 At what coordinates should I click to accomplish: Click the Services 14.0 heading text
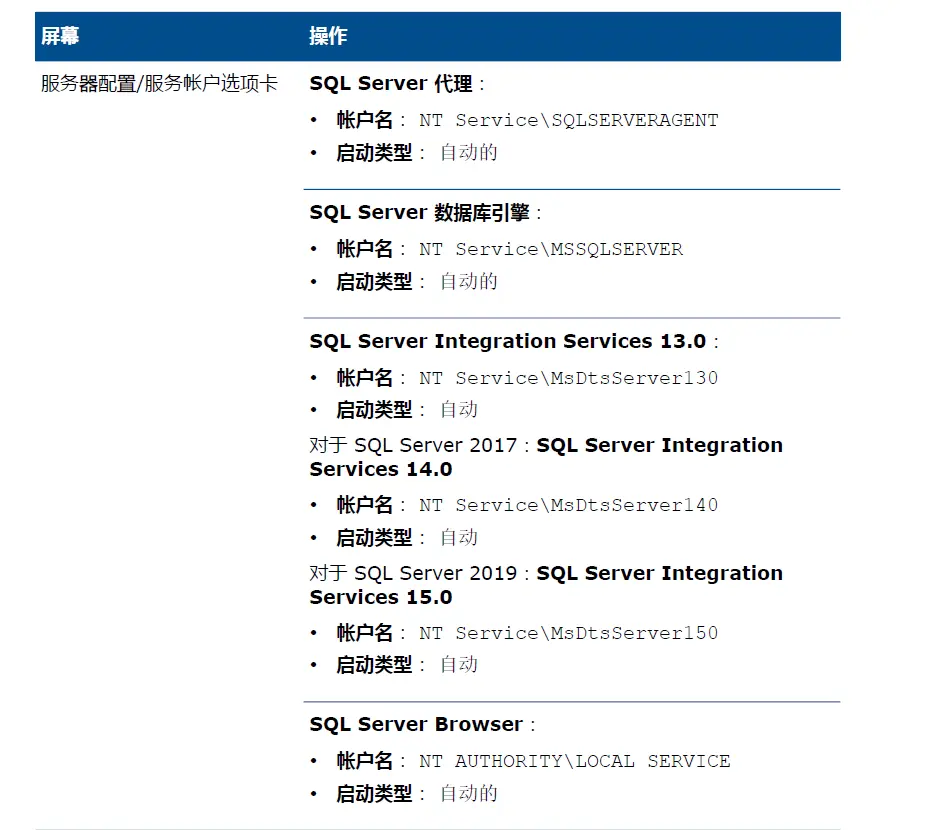click(x=381, y=469)
